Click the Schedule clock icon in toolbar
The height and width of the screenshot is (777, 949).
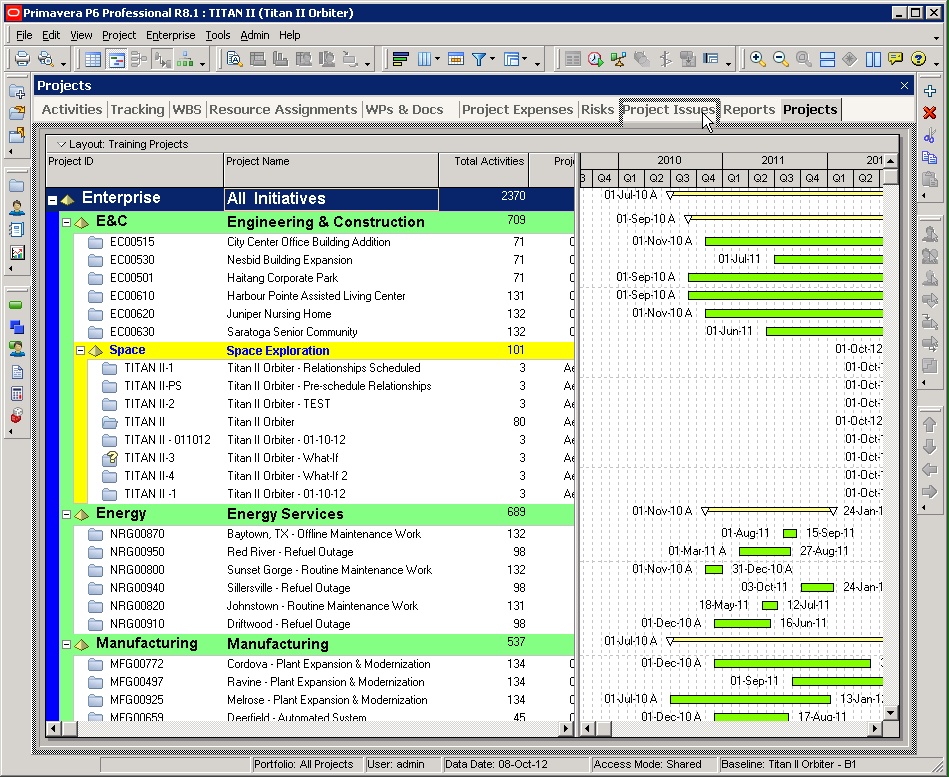(596, 59)
